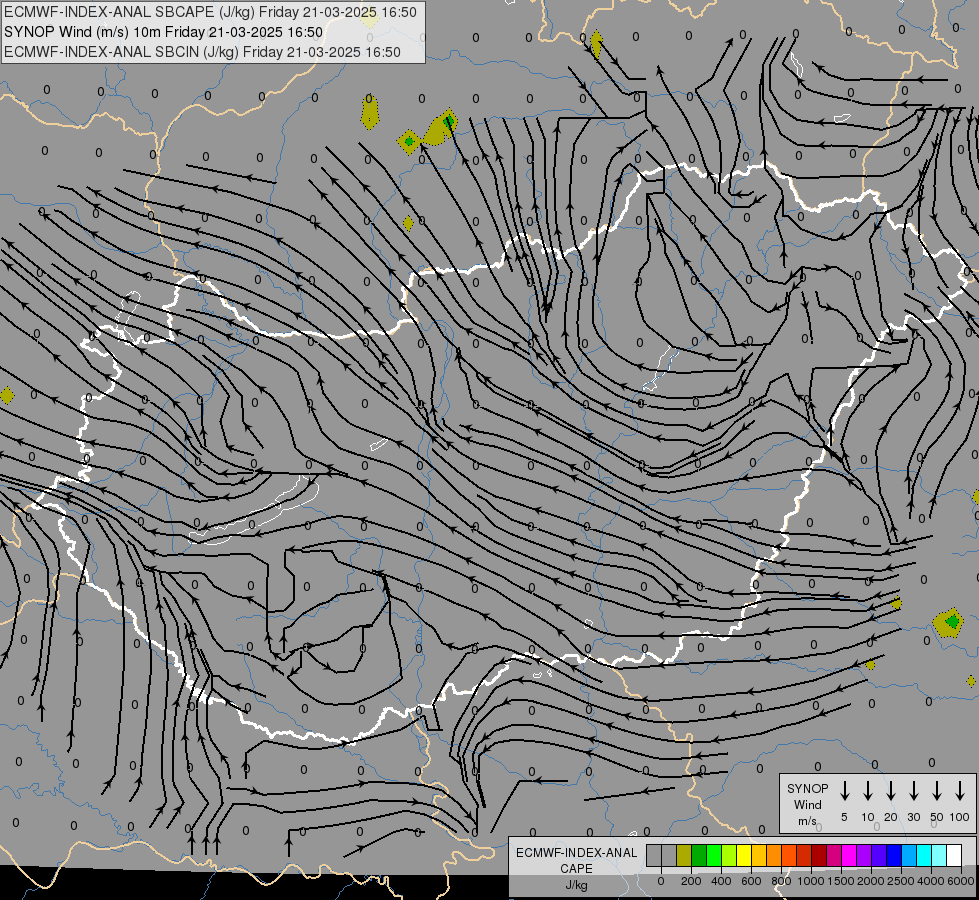The image size is (979, 900).
Task: Pick the gold CAPE legend swatch
Action: click(759, 855)
